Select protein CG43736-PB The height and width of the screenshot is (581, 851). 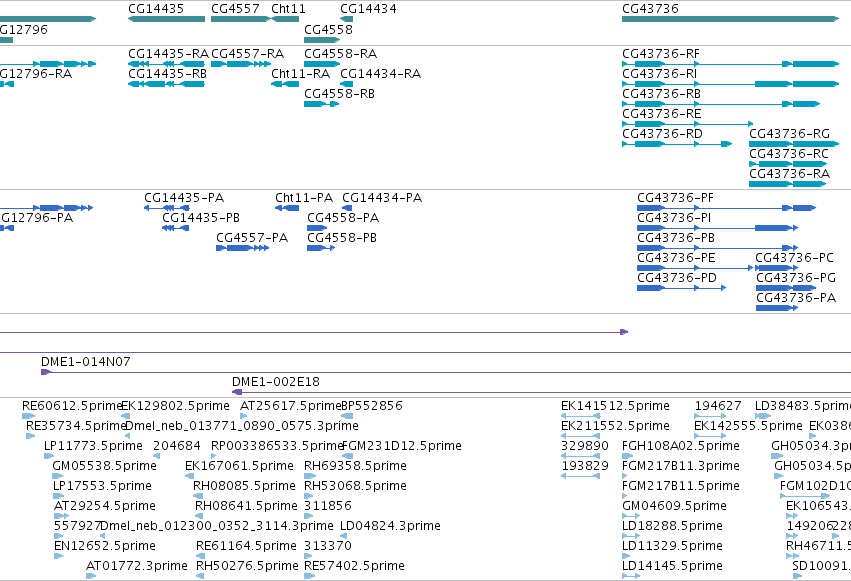[676, 238]
